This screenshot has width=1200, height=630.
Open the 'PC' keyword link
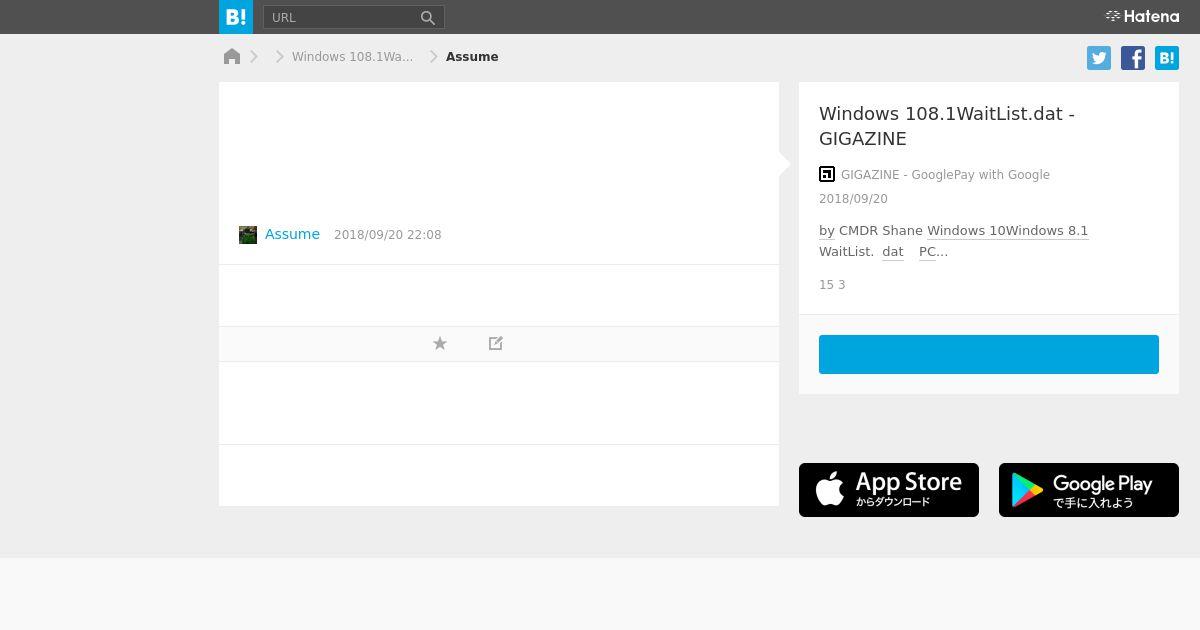click(x=927, y=252)
